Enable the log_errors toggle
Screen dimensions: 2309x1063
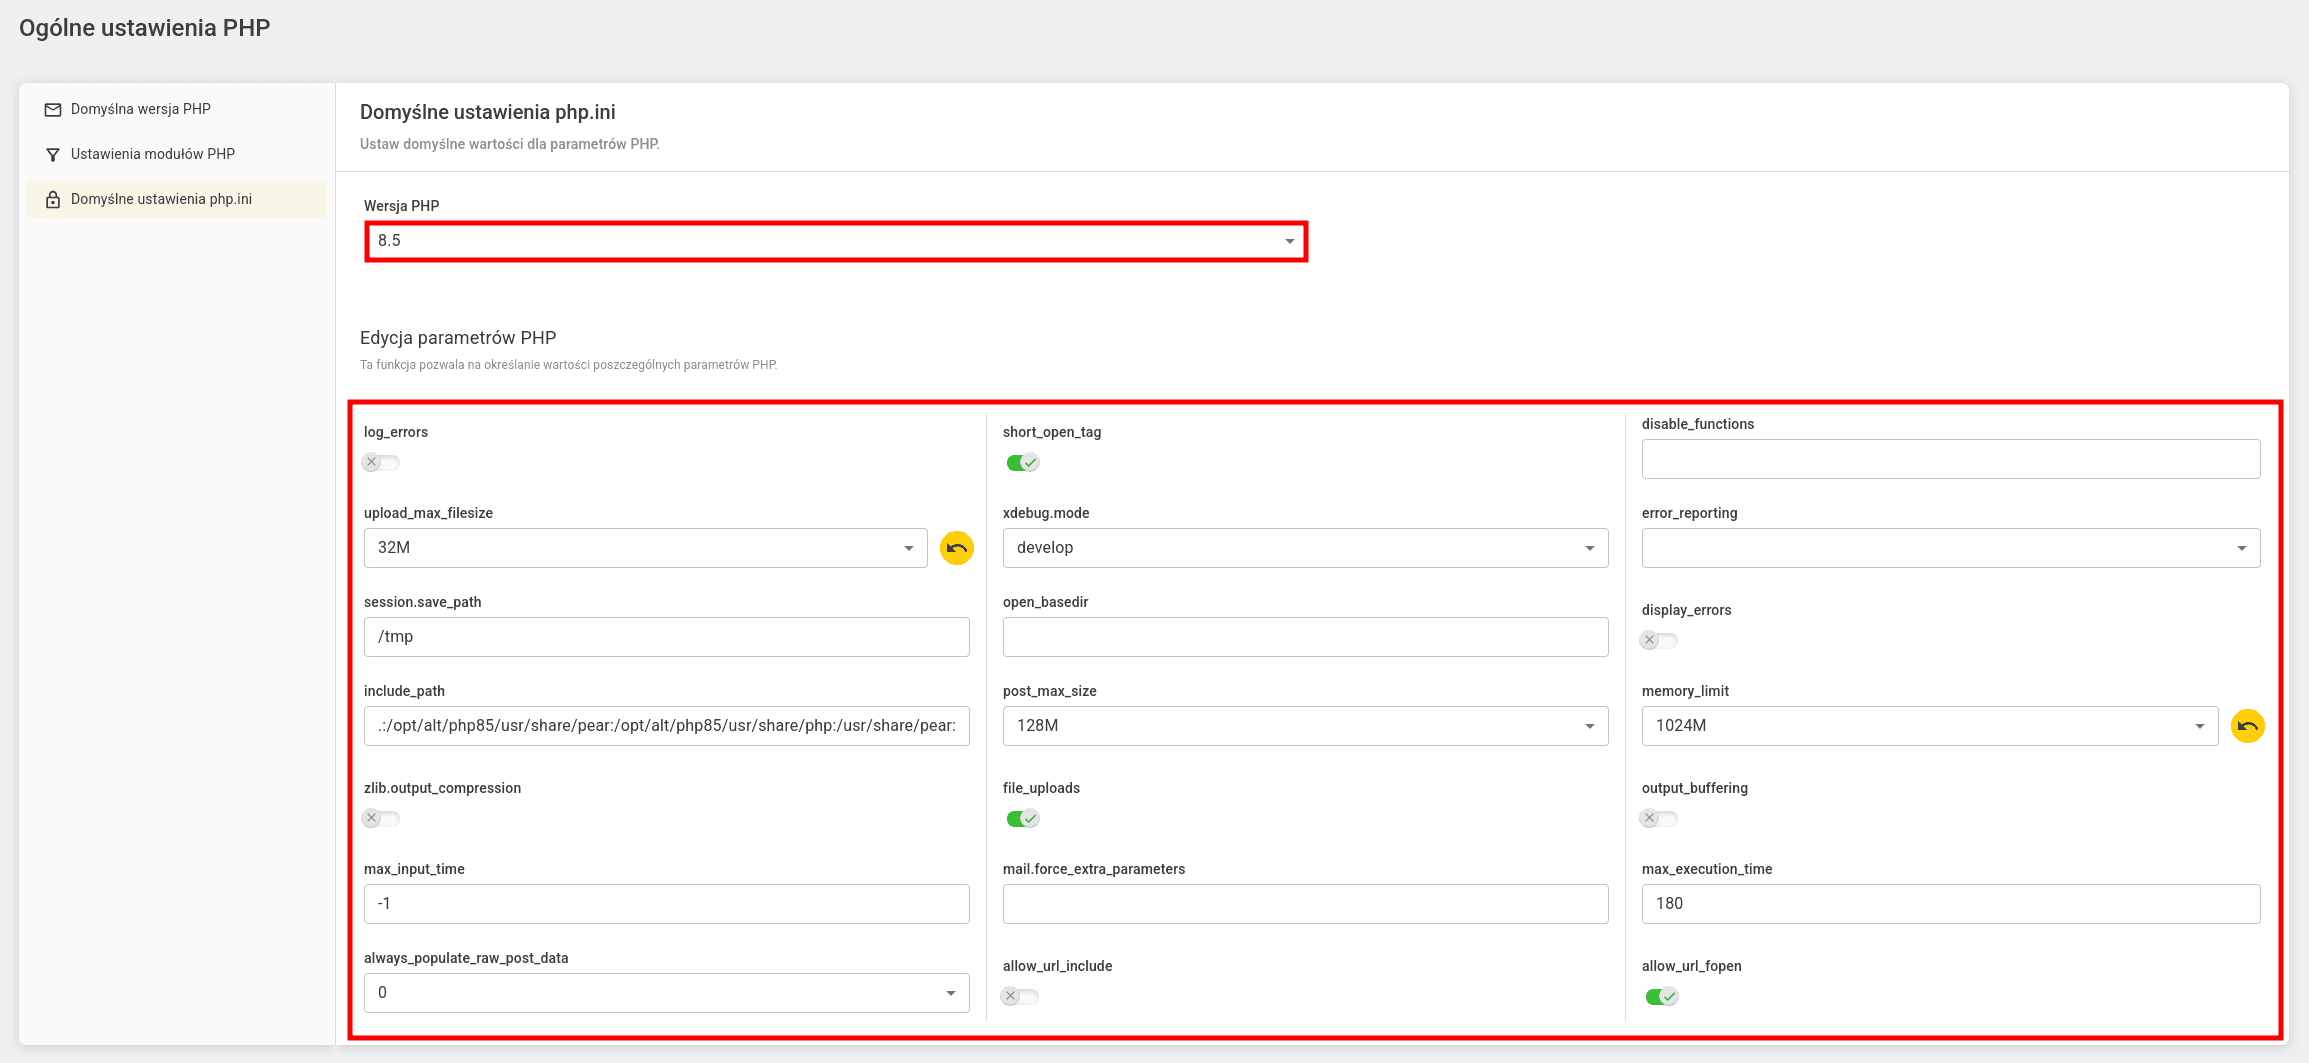tap(381, 462)
